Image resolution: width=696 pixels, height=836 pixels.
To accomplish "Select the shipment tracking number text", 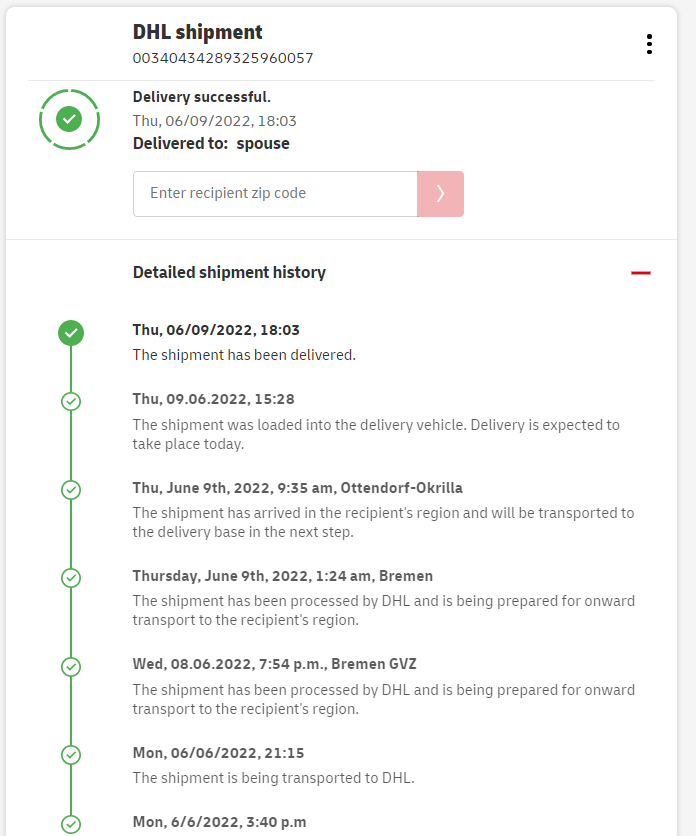I will 223,58.
